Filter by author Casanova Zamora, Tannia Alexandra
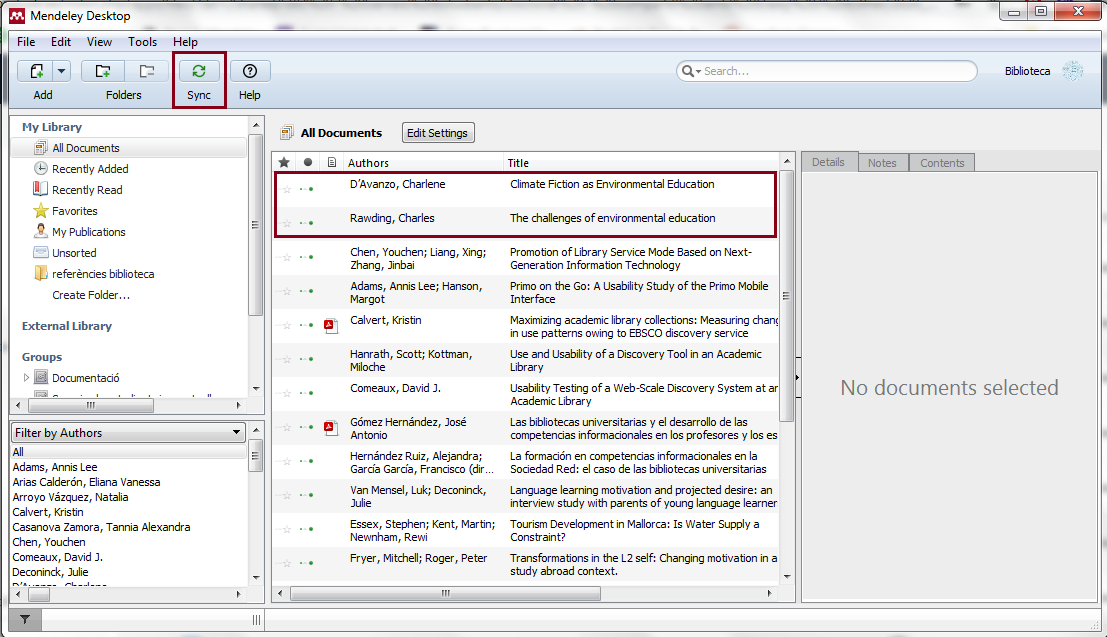This screenshot has height=637, width=1107. click(102, 527)
